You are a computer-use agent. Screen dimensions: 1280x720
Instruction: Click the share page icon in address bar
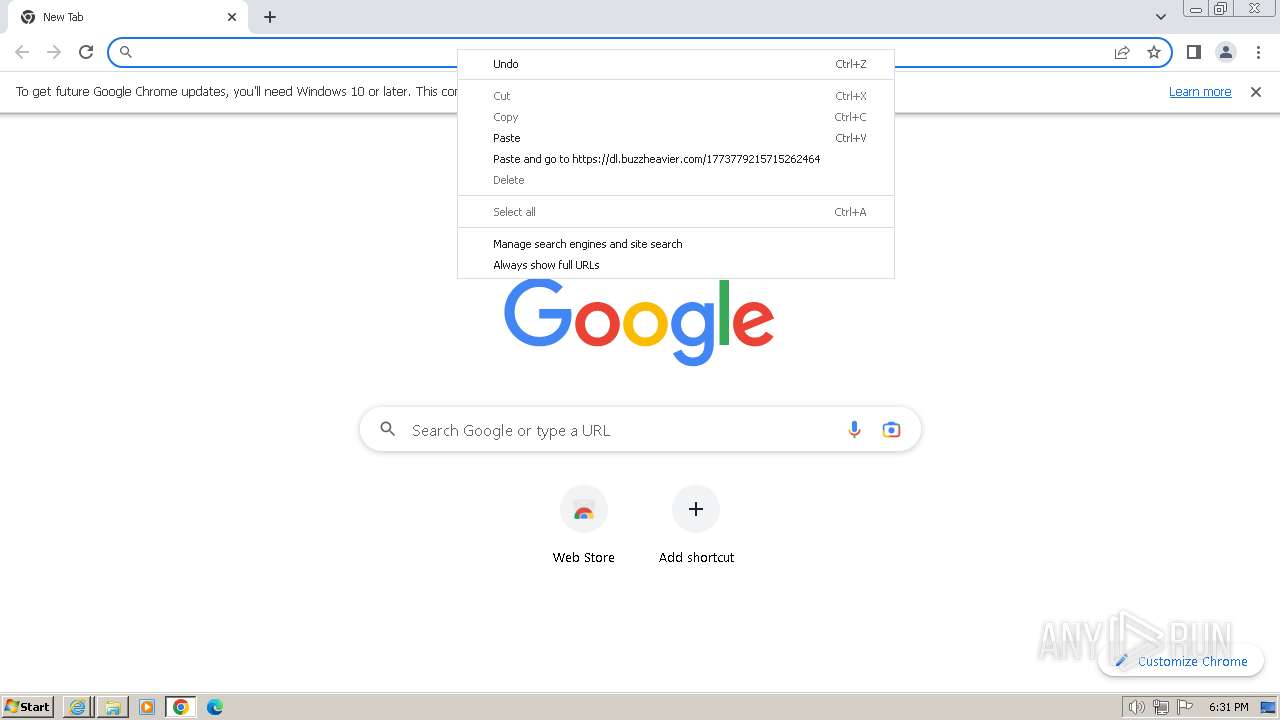1122,52
